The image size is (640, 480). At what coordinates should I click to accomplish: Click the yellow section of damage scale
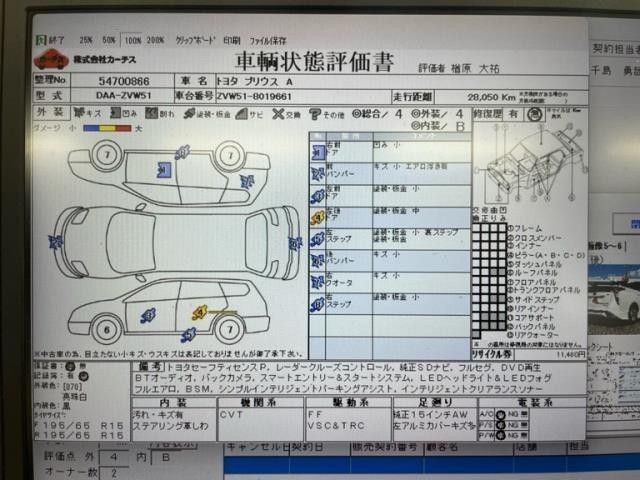click(107, 128)
